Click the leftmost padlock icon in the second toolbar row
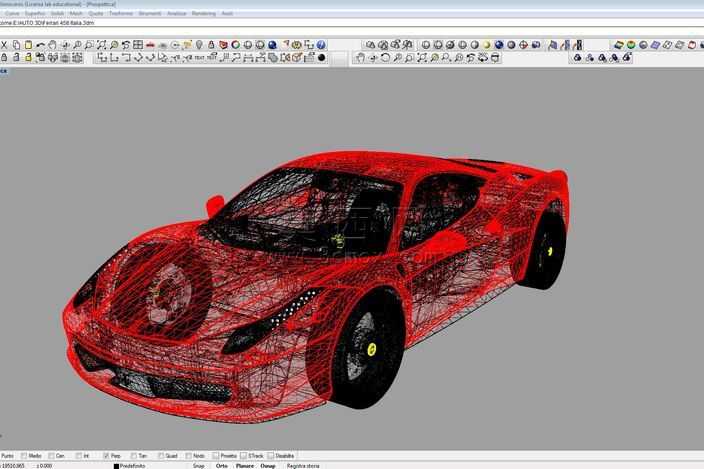 coord(4,57)
